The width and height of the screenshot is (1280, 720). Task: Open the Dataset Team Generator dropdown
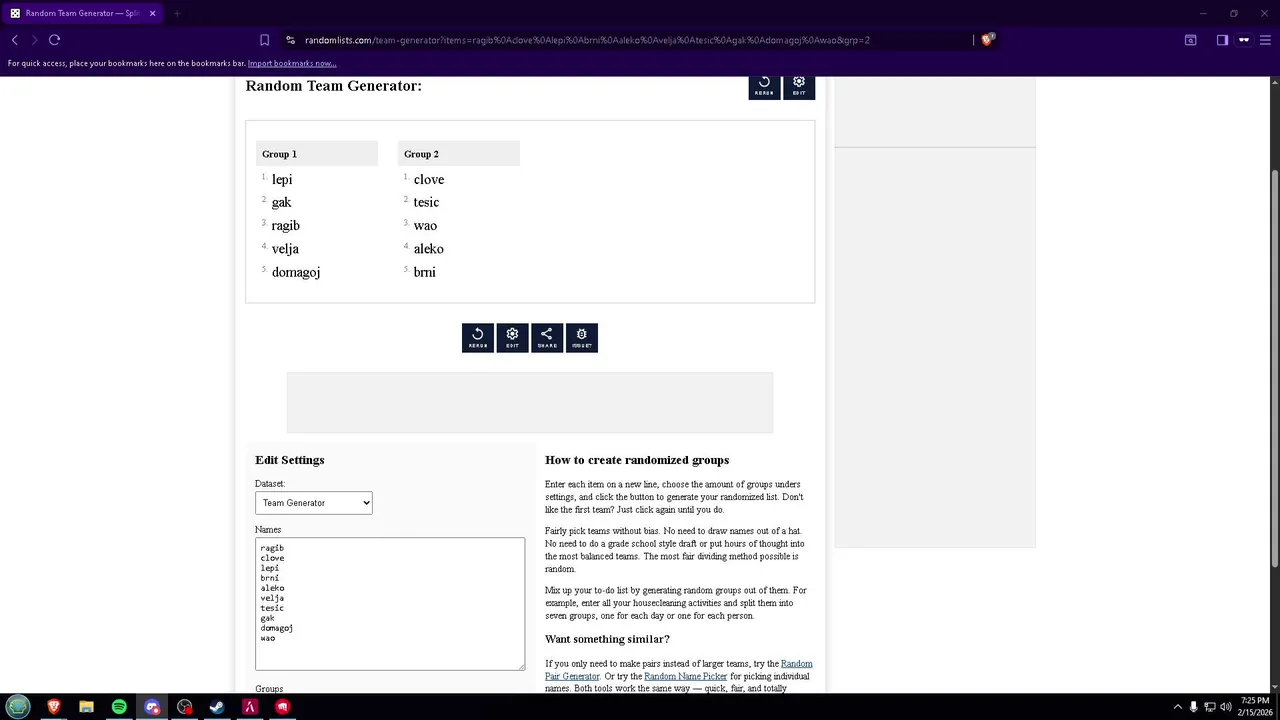(x=314, y=503)
